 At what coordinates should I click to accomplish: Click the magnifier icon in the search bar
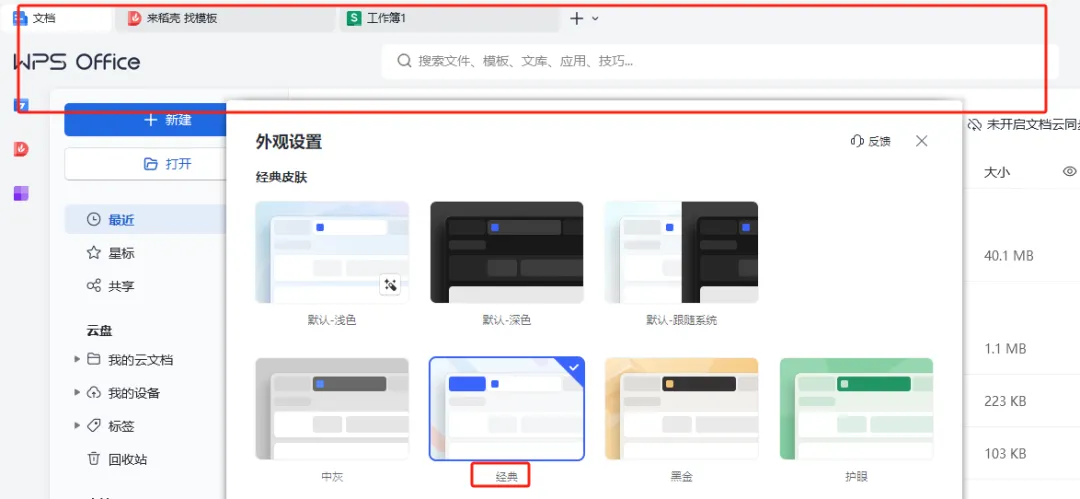404,61
